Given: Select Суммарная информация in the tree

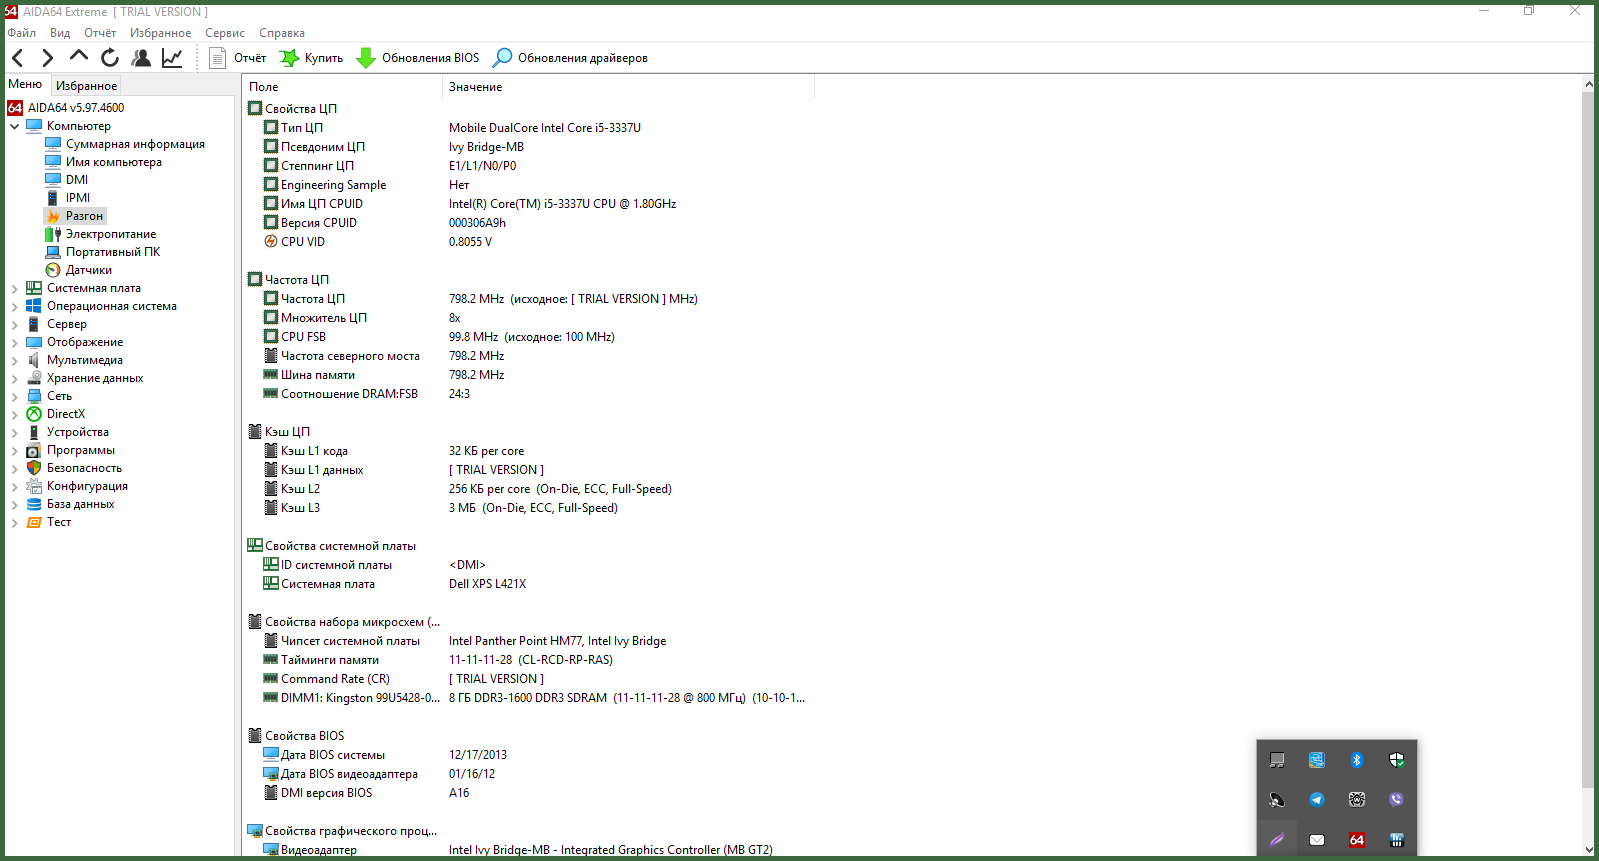Looking at the screenshot, I should pyautogui.click(x=135, y=144).
